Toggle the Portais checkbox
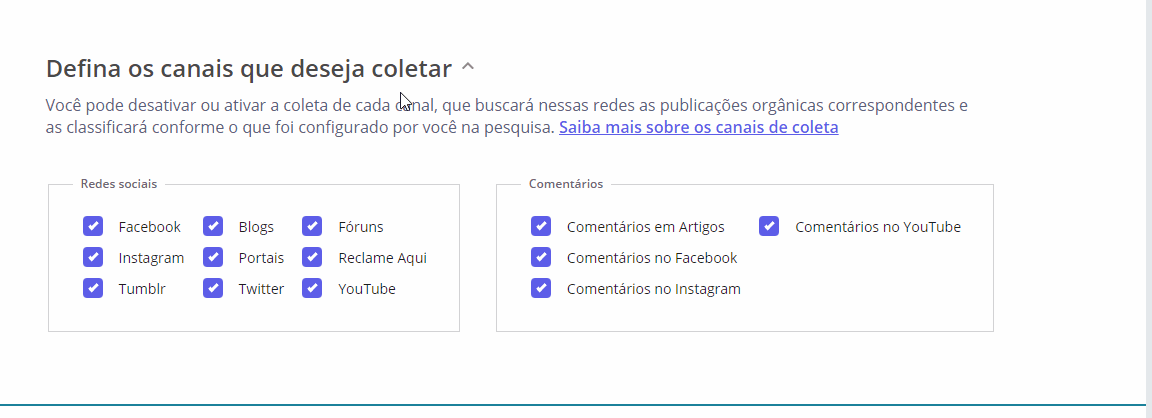 pos(213,258)
